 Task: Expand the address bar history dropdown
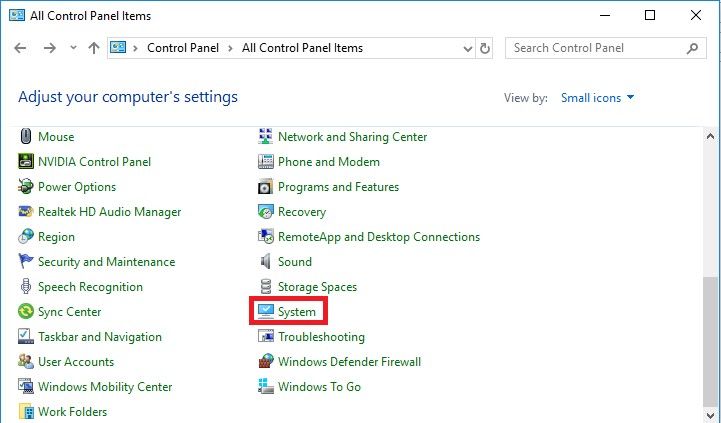[x=468, y=48]
